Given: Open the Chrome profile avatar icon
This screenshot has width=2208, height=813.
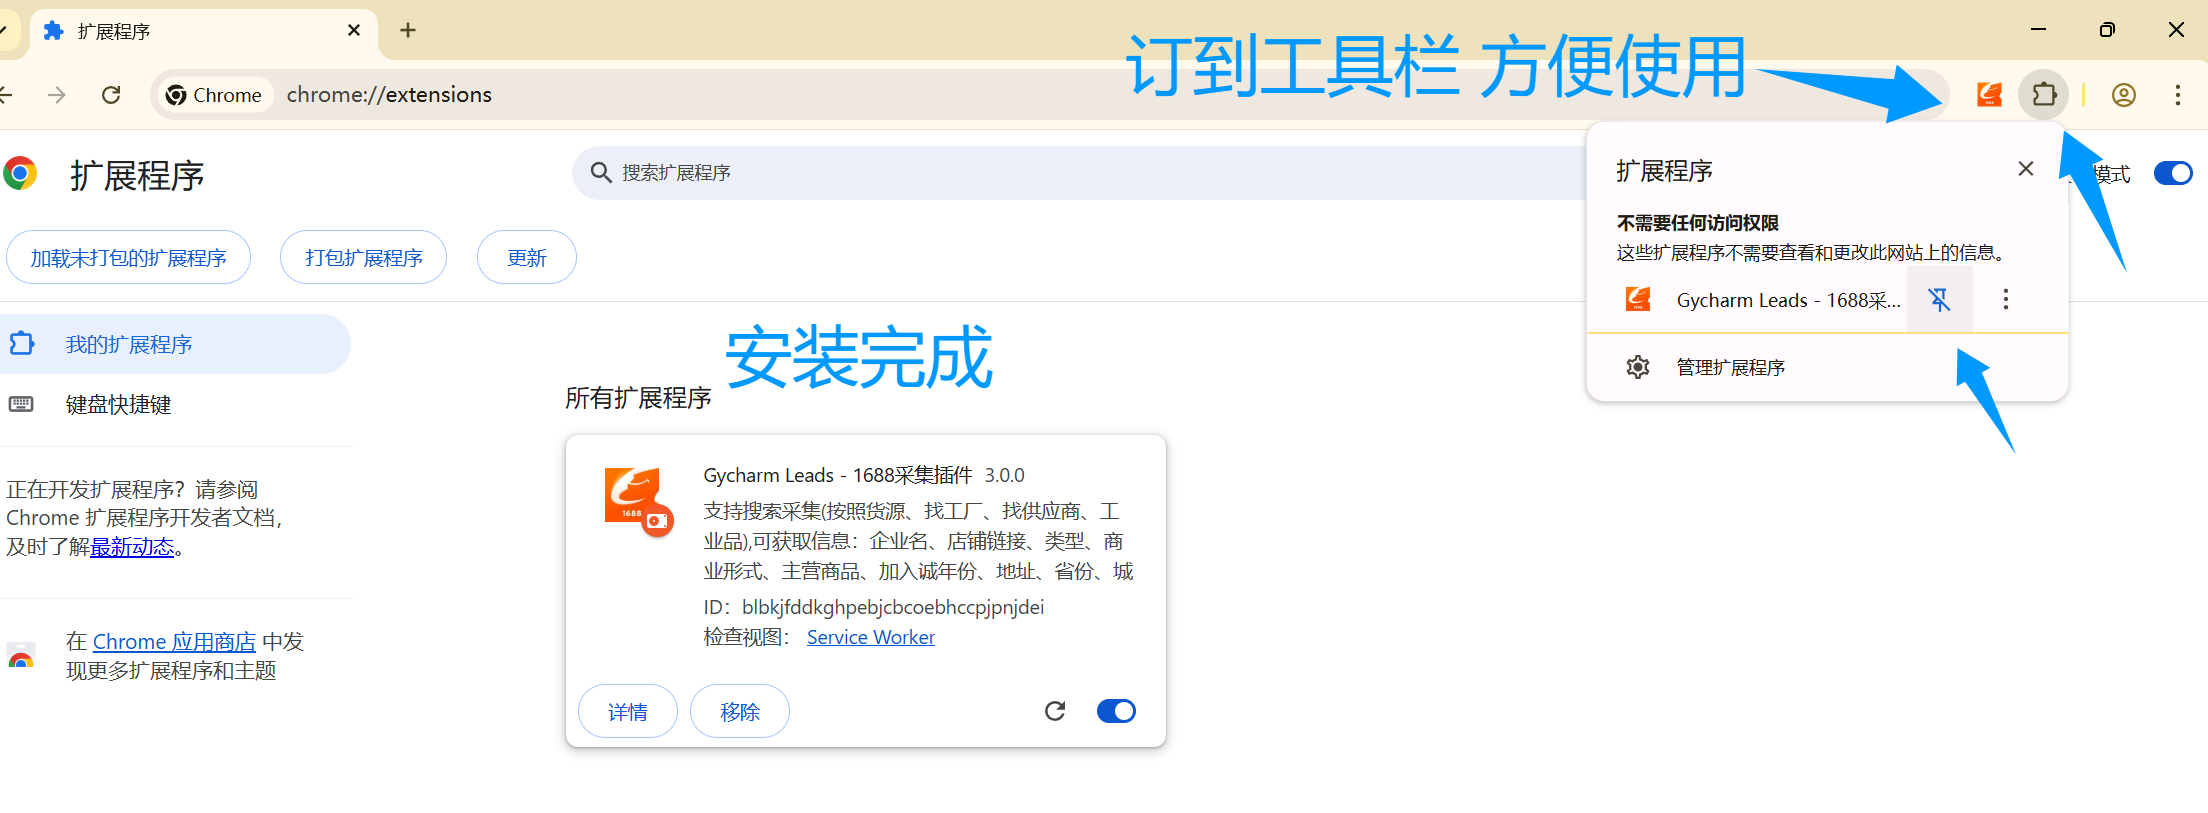Looking at the screenshot, I should point(2123,95).
